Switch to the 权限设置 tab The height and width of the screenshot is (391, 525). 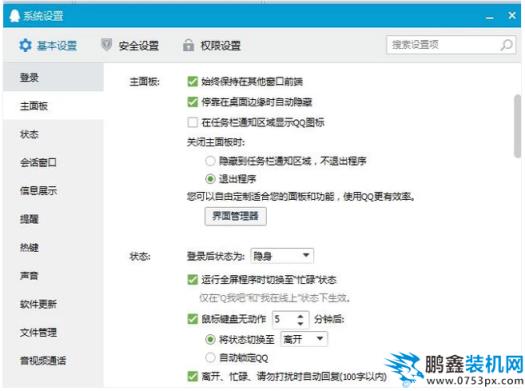[212, 45]
